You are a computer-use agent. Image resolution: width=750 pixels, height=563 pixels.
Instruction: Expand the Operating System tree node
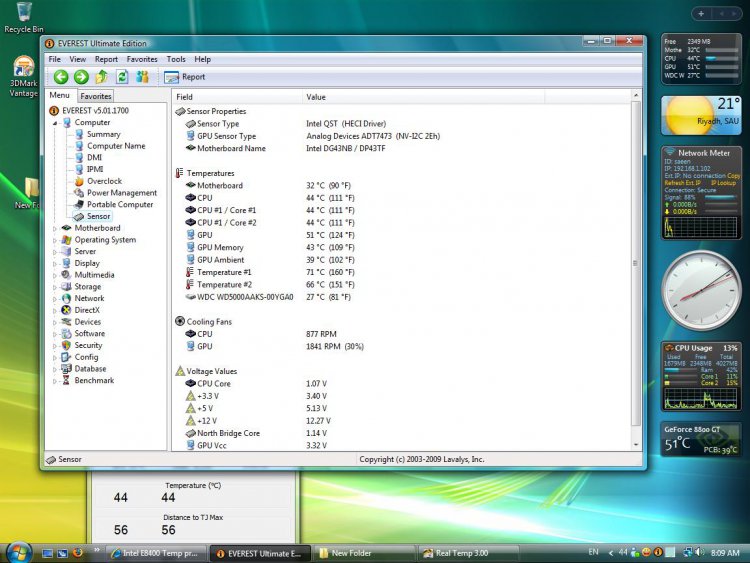tap(55, 240)
